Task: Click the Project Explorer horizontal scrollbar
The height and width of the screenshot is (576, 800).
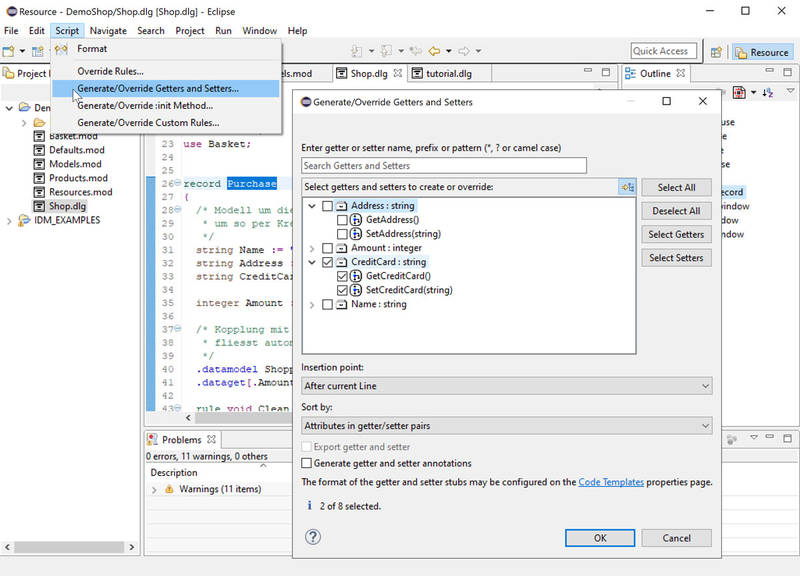Action: [x=69, y=547]
